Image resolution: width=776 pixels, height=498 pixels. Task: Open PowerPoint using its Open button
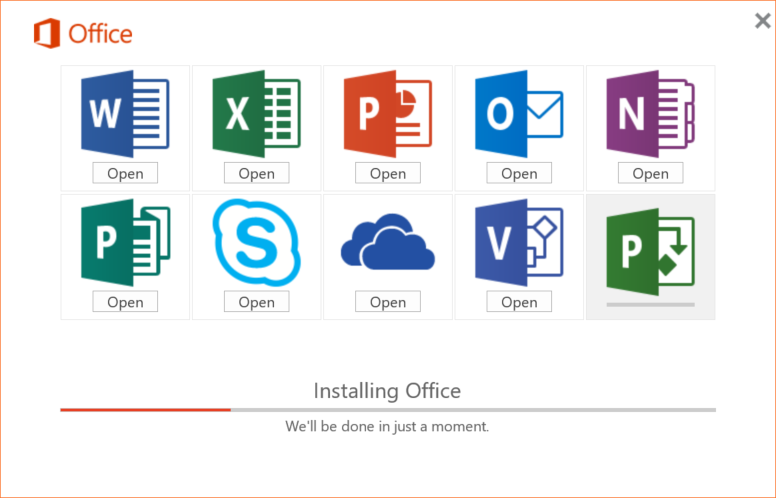388,173
